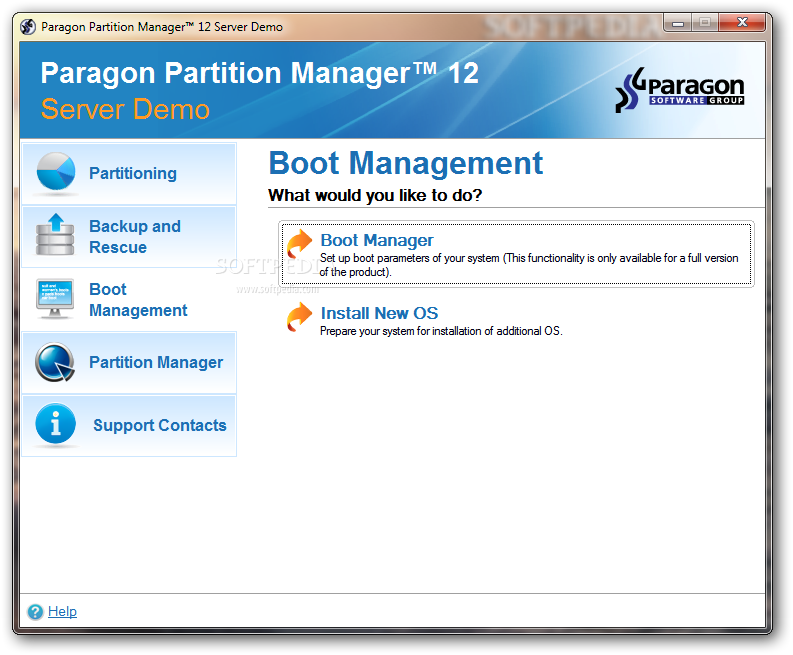
Task: Click the blue Help question mark icon
Action: (x=35, y=612)
